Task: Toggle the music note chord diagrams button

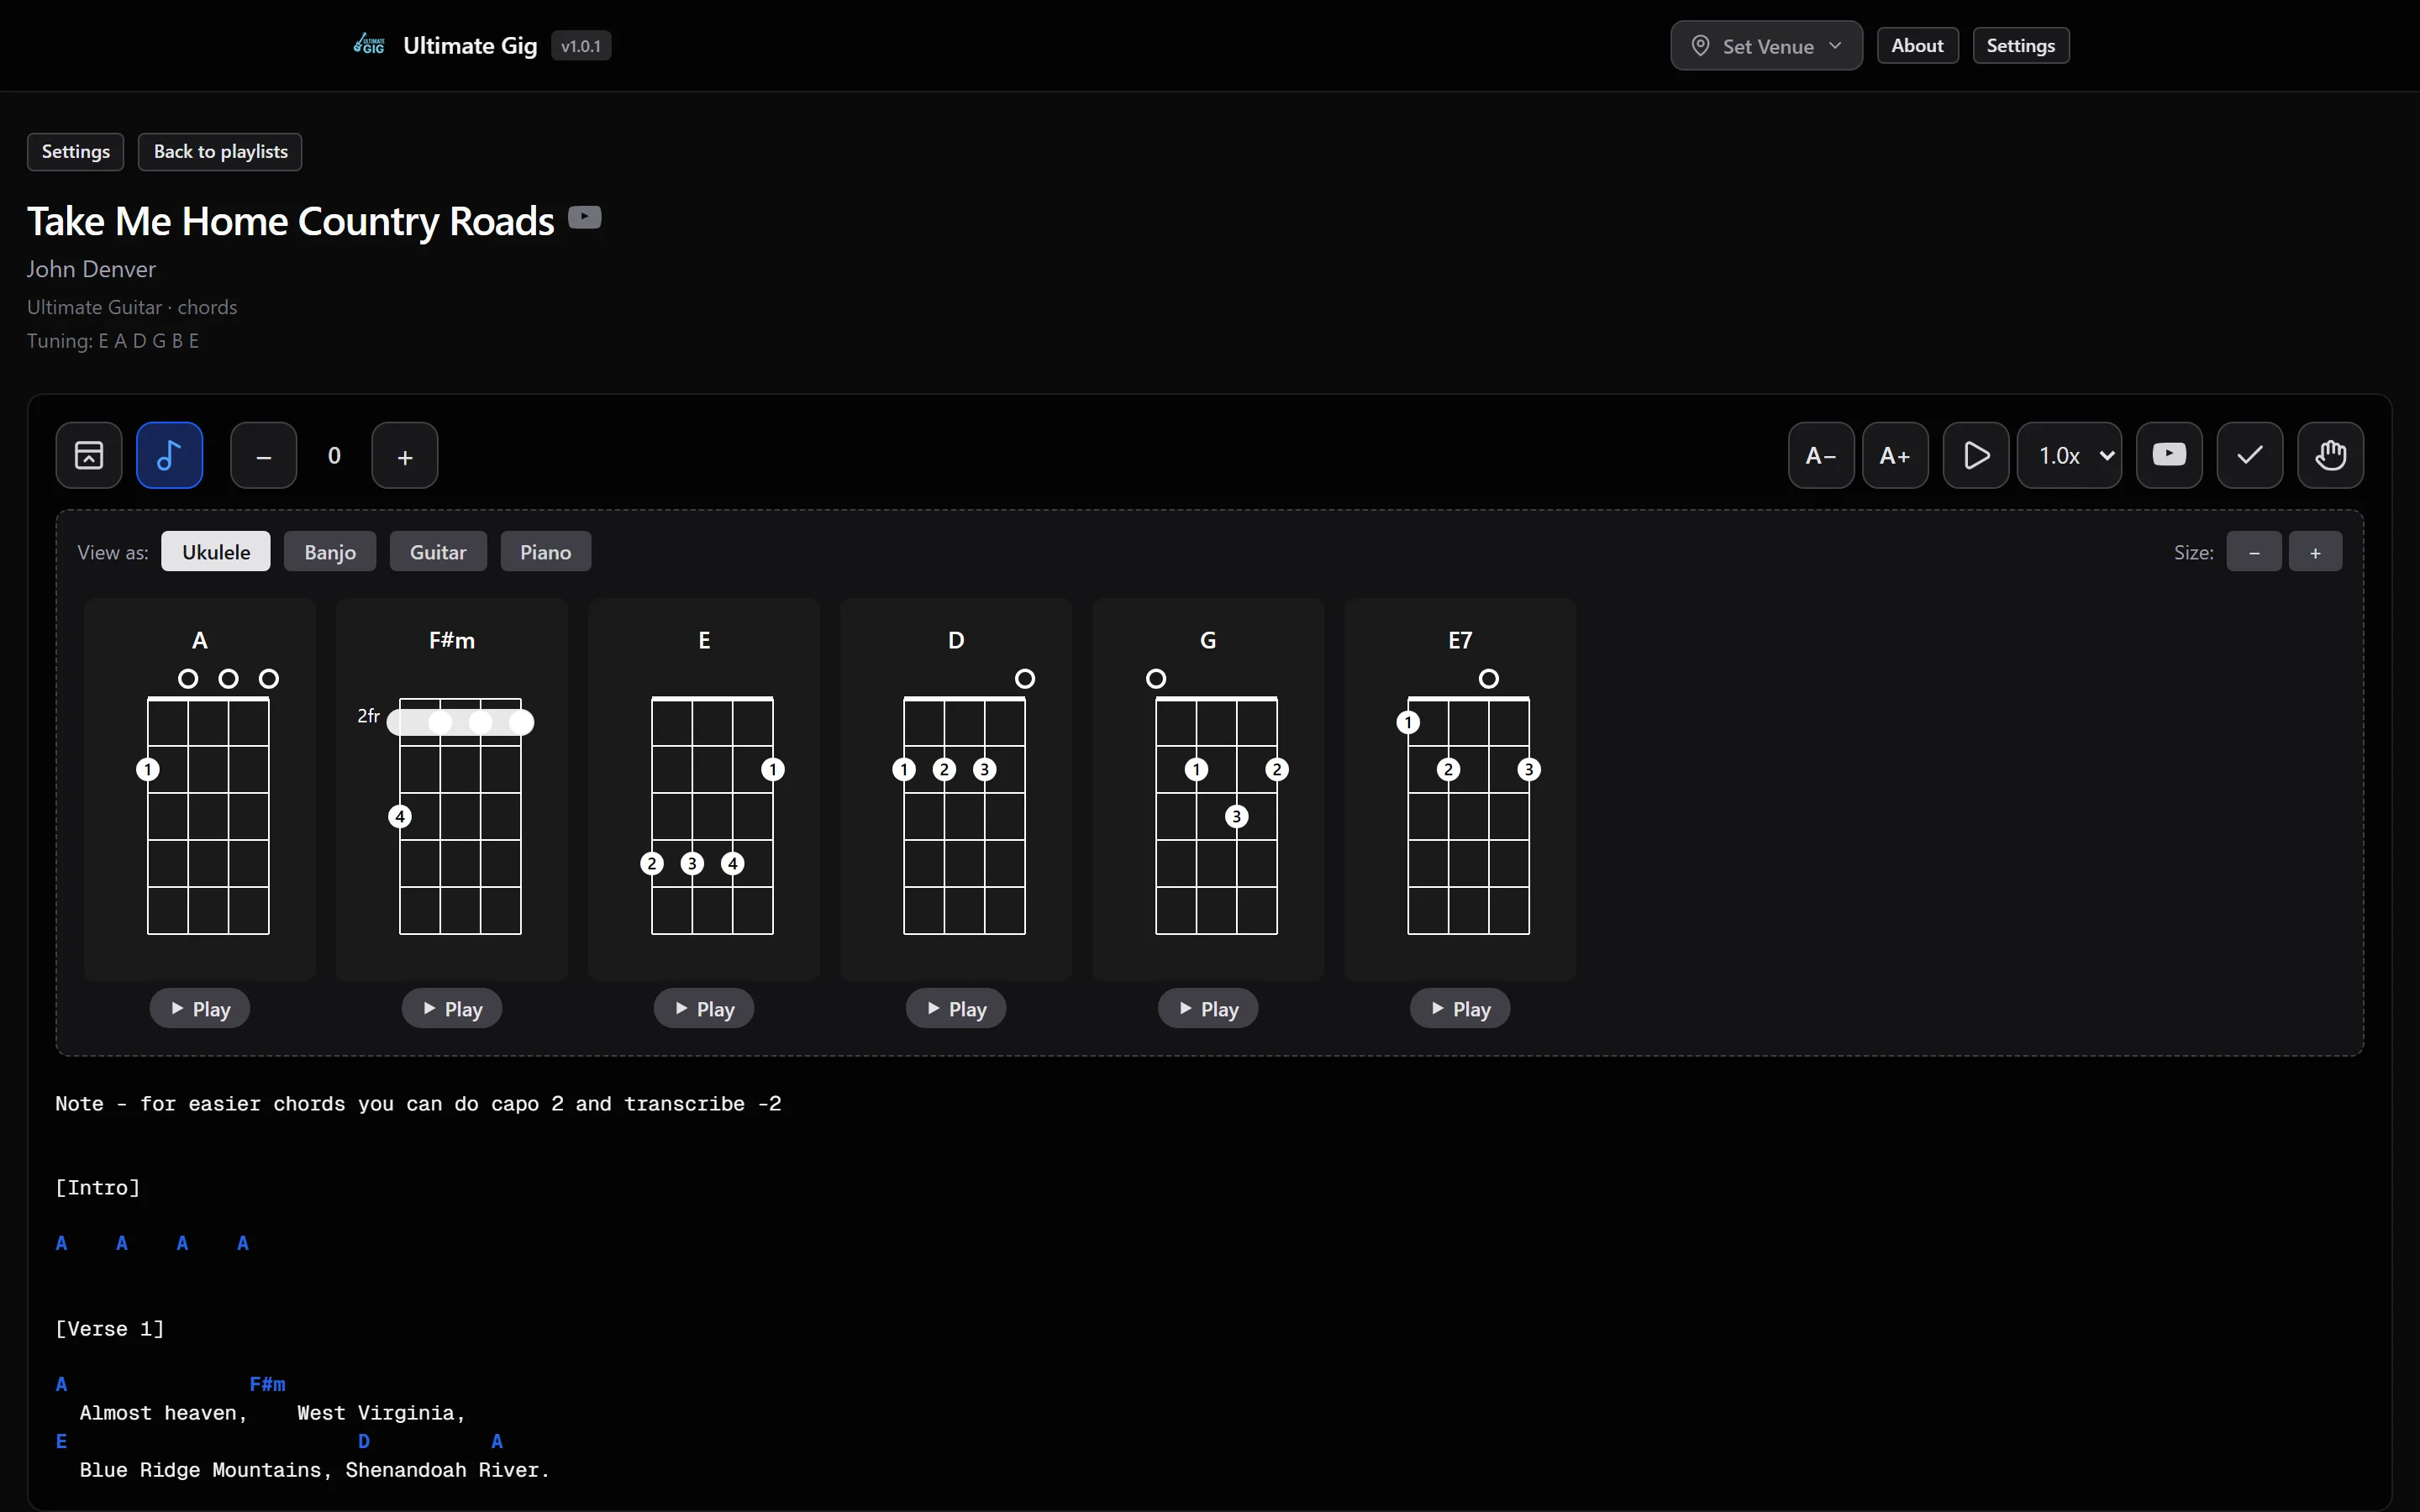Action: pos(169,455)
